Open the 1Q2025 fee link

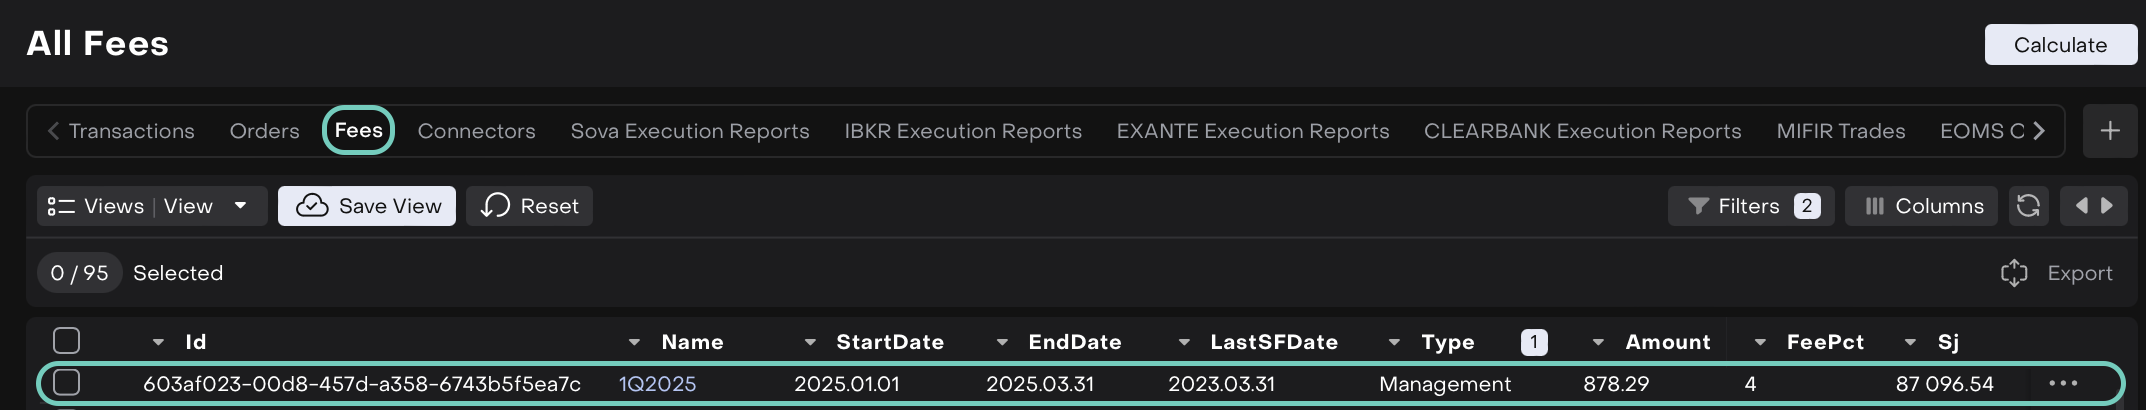pos(657,384)
